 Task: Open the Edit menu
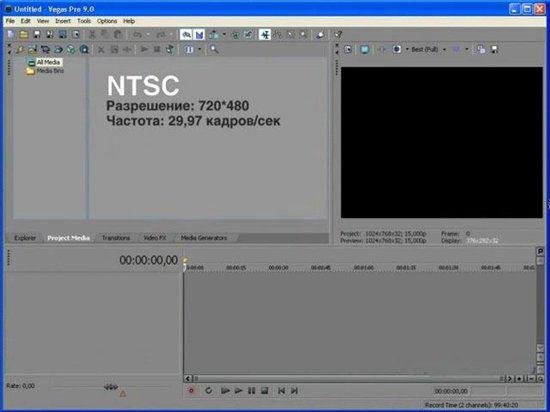pyautogui.click(x=25, y=21)
